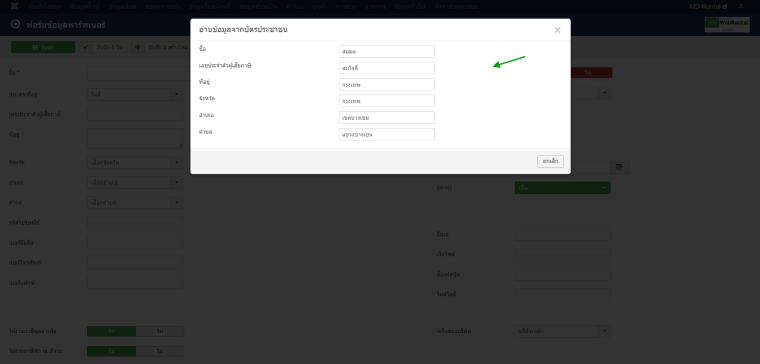Click the WebRental logo thumbnail
This screenshot has width=760, height=364.
pyautogui.click(x=727, y=25)
